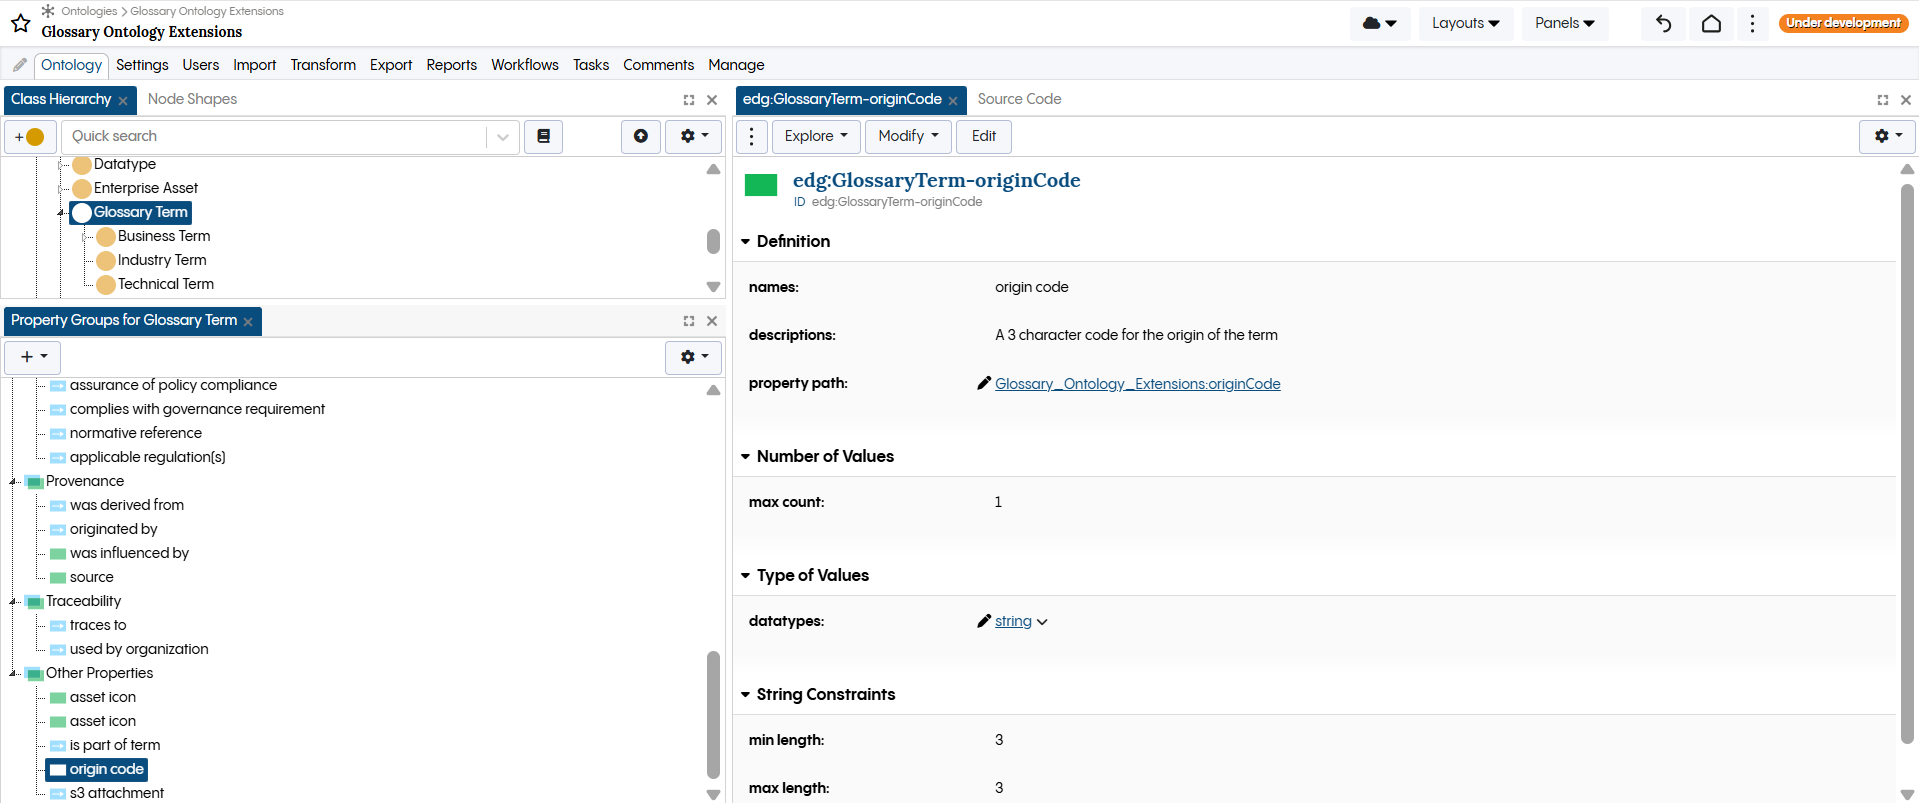Click the green property color swatch

click(761, 185)
